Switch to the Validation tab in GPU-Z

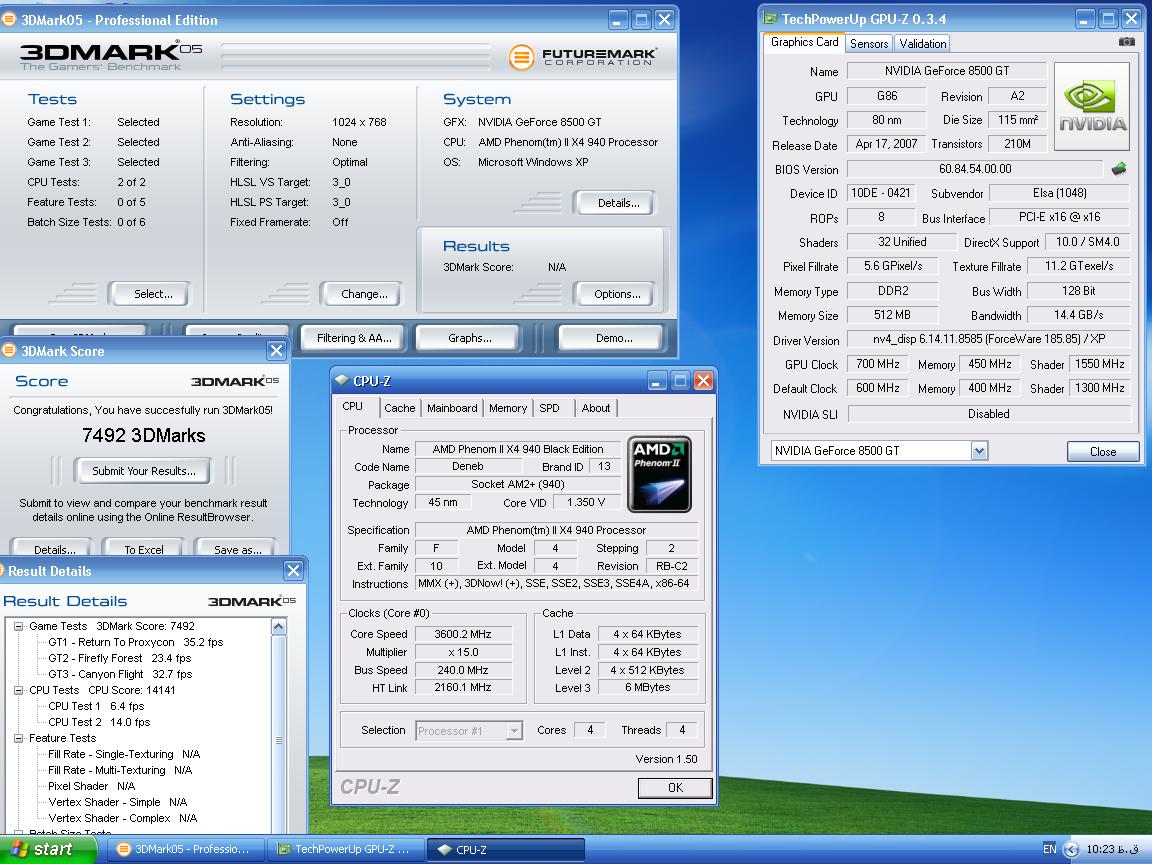923,43
